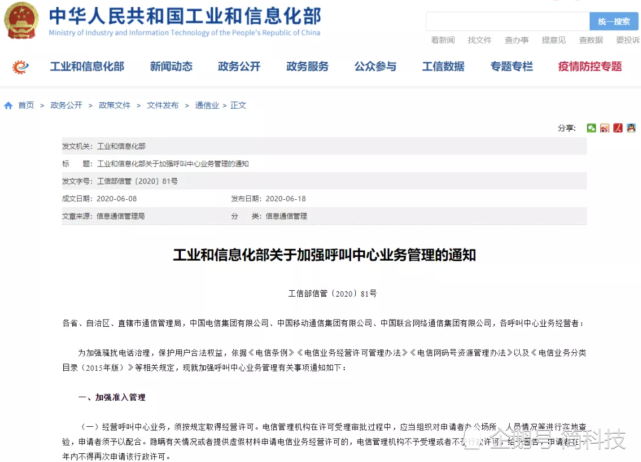Screen dimensions: 641x462
Task: Go to 文件发布 in the breadcrumb
Action: [x=163, y=105]
